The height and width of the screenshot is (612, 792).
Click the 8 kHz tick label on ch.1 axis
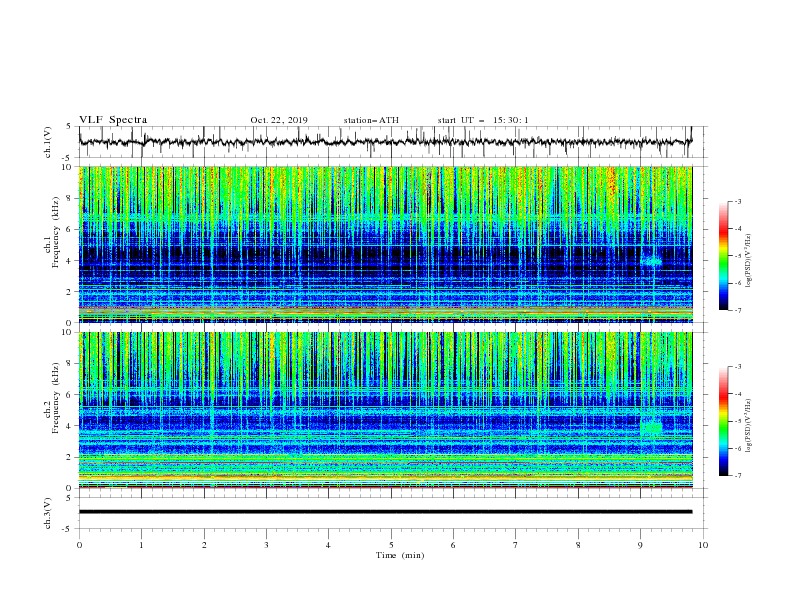click(x=70, y=198)
